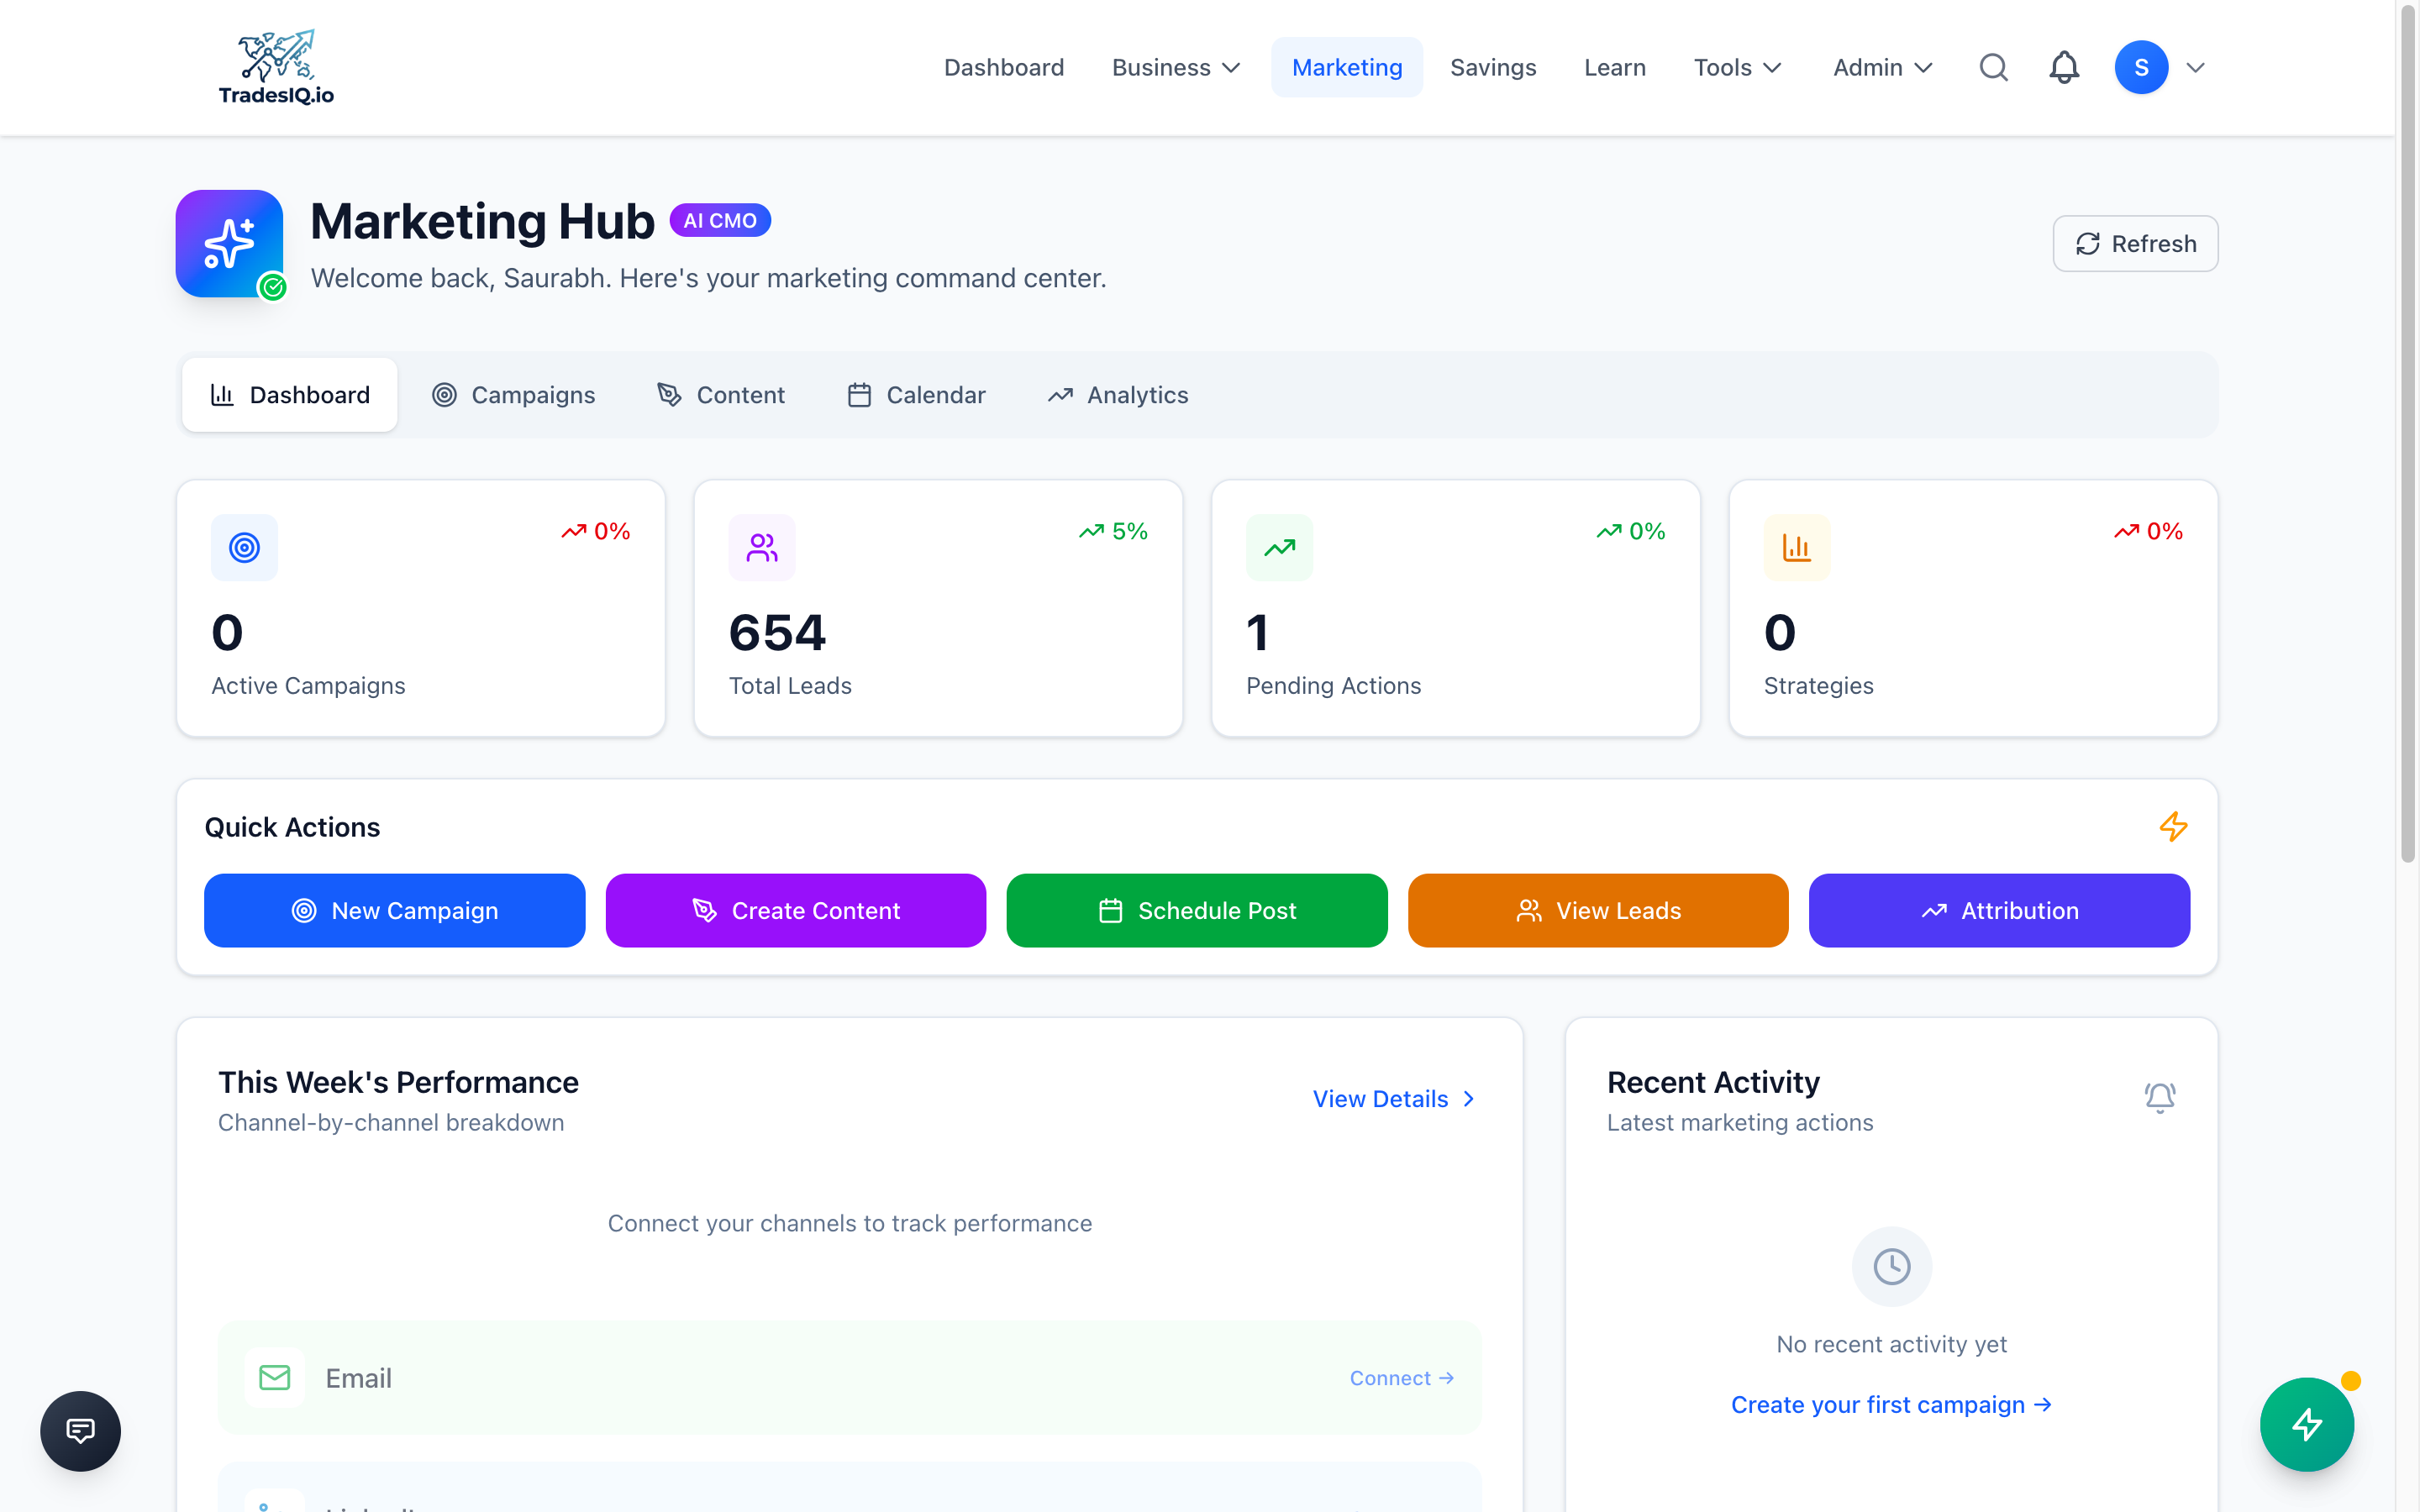Click the View Leads button

[1598, 910]
